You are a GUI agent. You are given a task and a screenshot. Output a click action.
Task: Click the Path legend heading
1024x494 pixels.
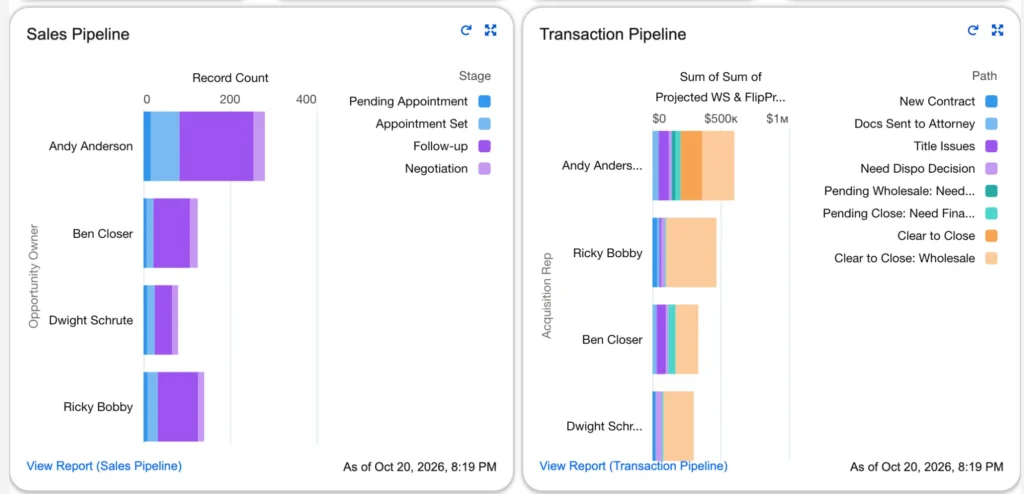click(984, 76)
